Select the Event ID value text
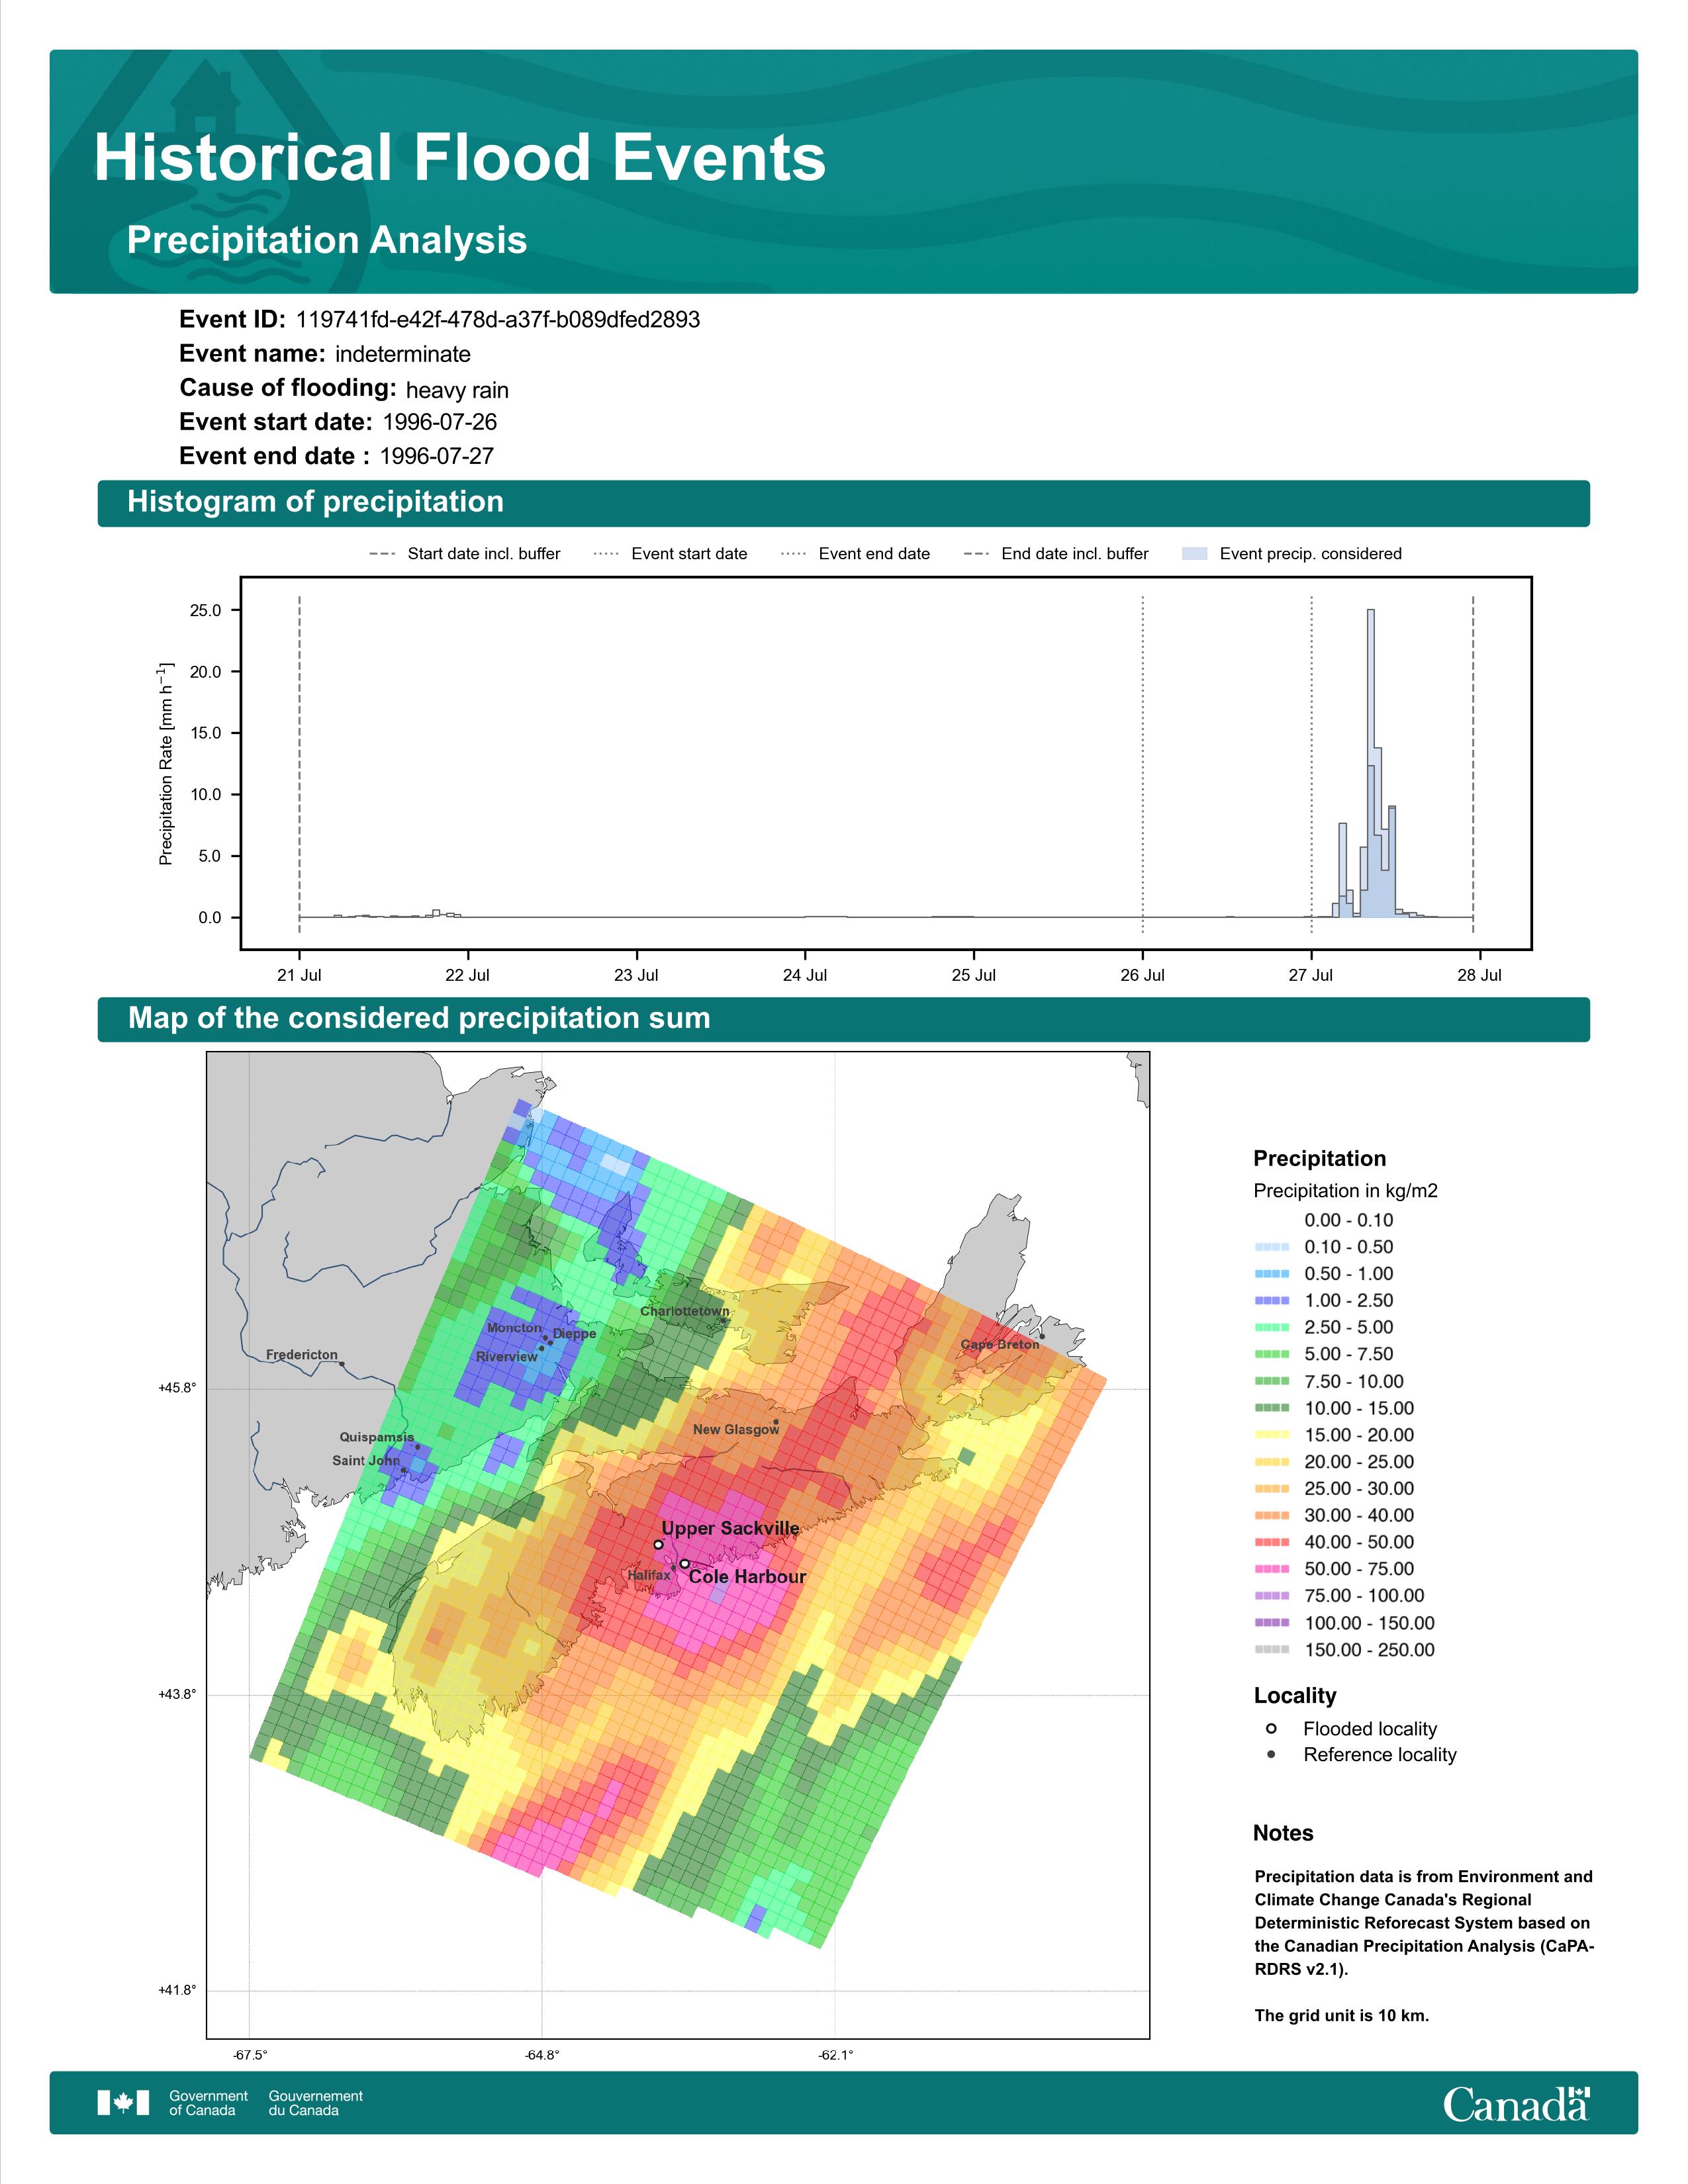 [x=498, y=320]
